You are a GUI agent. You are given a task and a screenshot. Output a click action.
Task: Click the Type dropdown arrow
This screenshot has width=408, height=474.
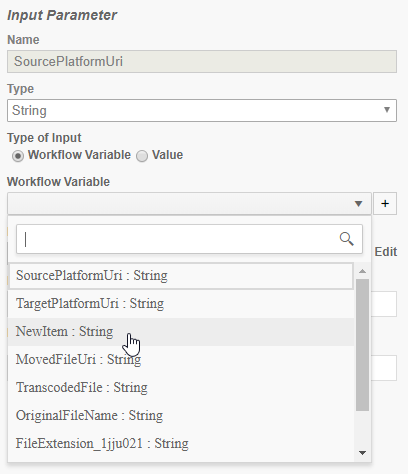coord(387,110)
